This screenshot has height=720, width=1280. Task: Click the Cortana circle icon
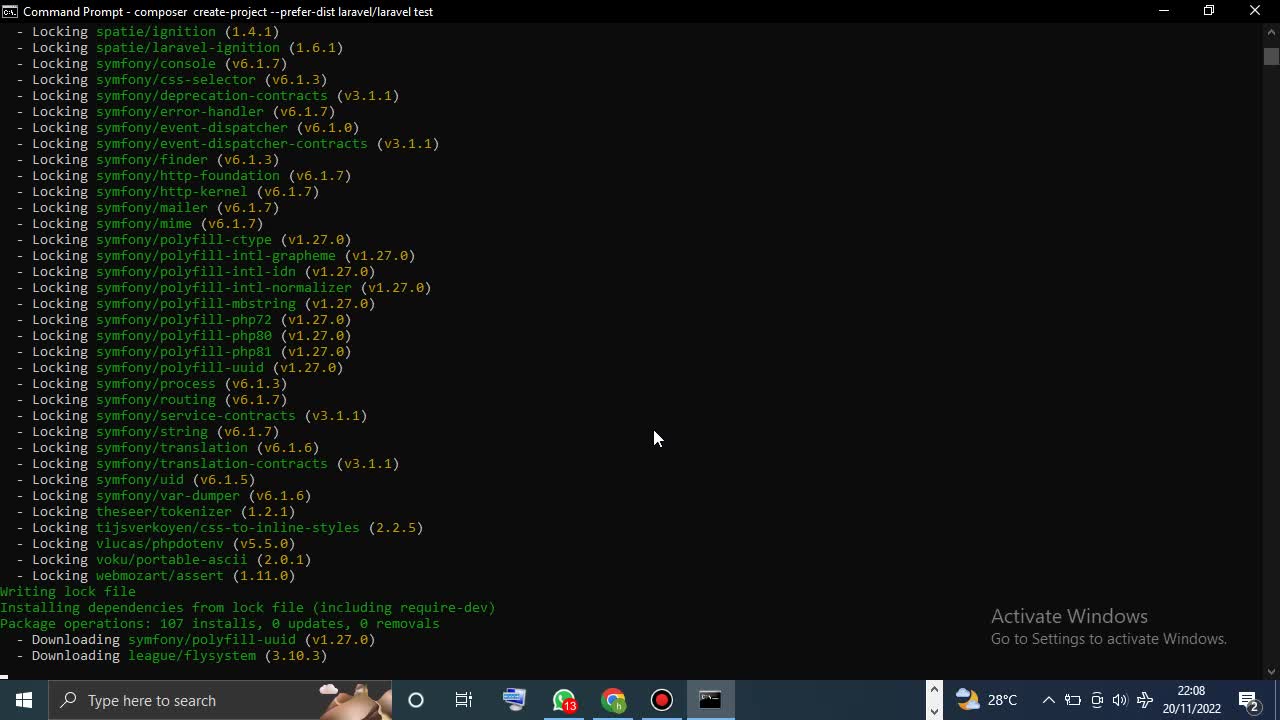pos(416,700)
